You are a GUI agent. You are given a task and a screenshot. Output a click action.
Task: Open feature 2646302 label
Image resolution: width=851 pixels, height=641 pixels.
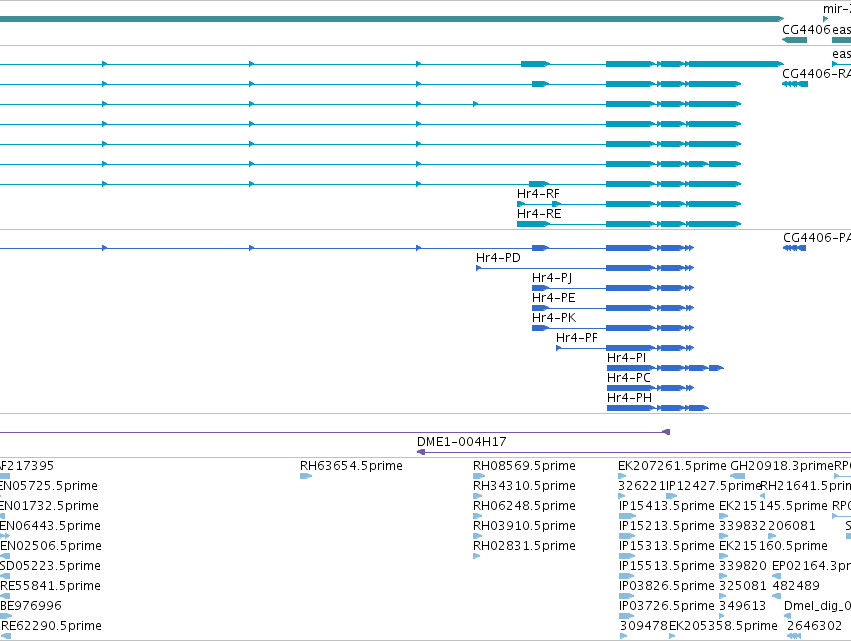pos(814,626)
